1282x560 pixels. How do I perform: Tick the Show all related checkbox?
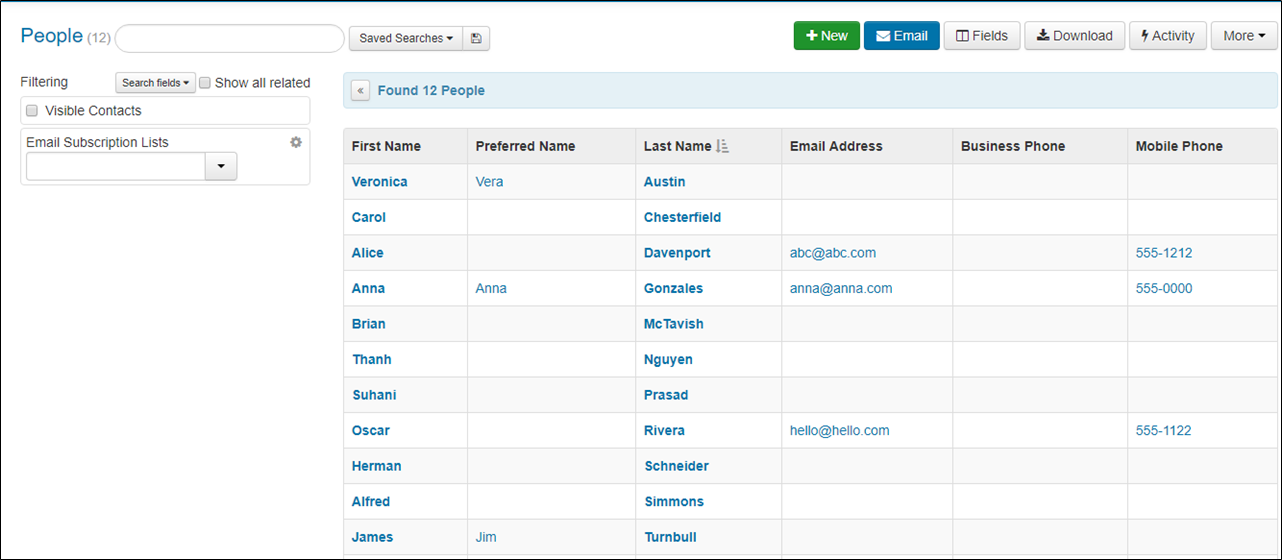tap(205, 83)
